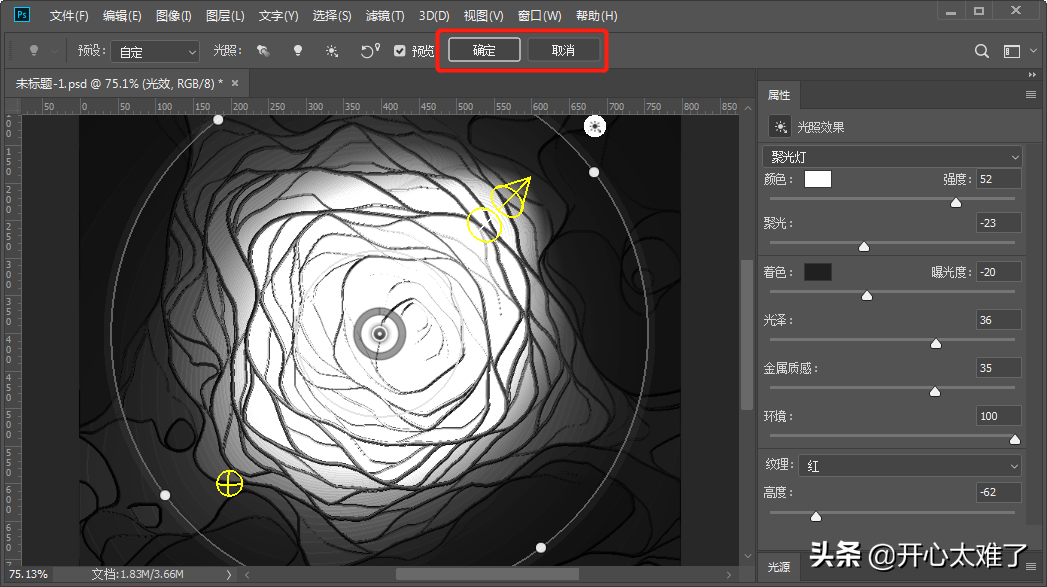The height and width of the screenshot is (587, 1047).
Task: Click the 强度 intensity value field
Action: pyautogui.click(x=998, y=179)
